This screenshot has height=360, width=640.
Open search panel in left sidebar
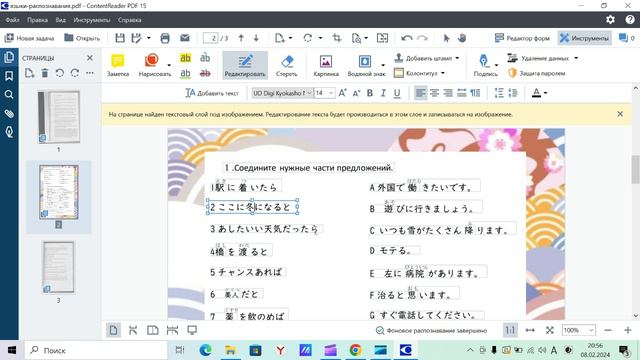(x=9, y=95)
